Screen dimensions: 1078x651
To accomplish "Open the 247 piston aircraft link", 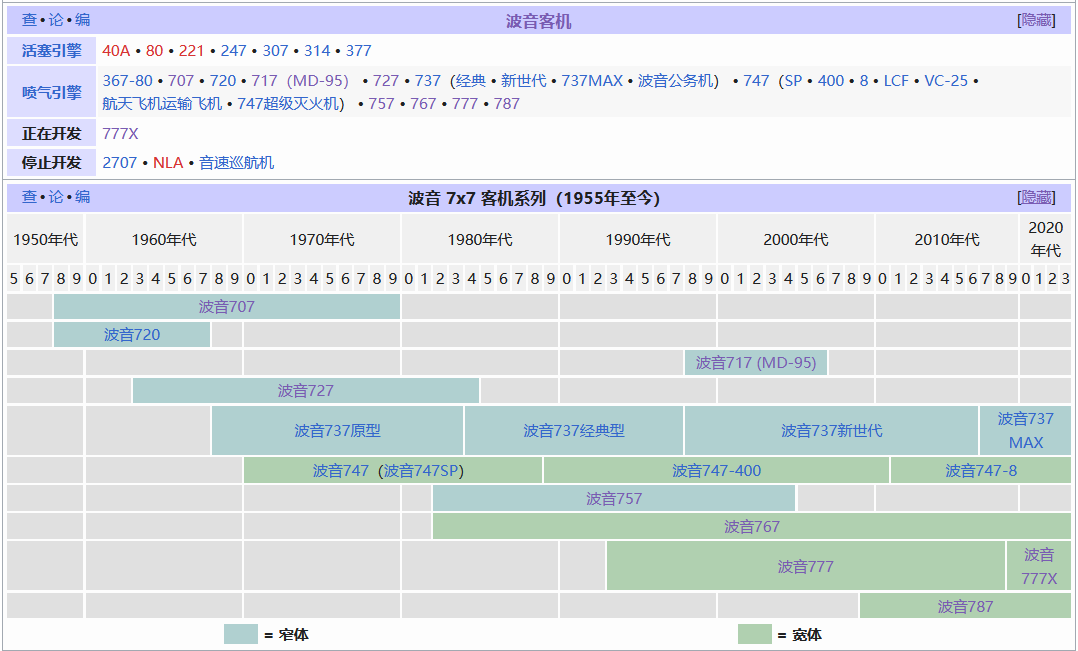I will 233,51.
